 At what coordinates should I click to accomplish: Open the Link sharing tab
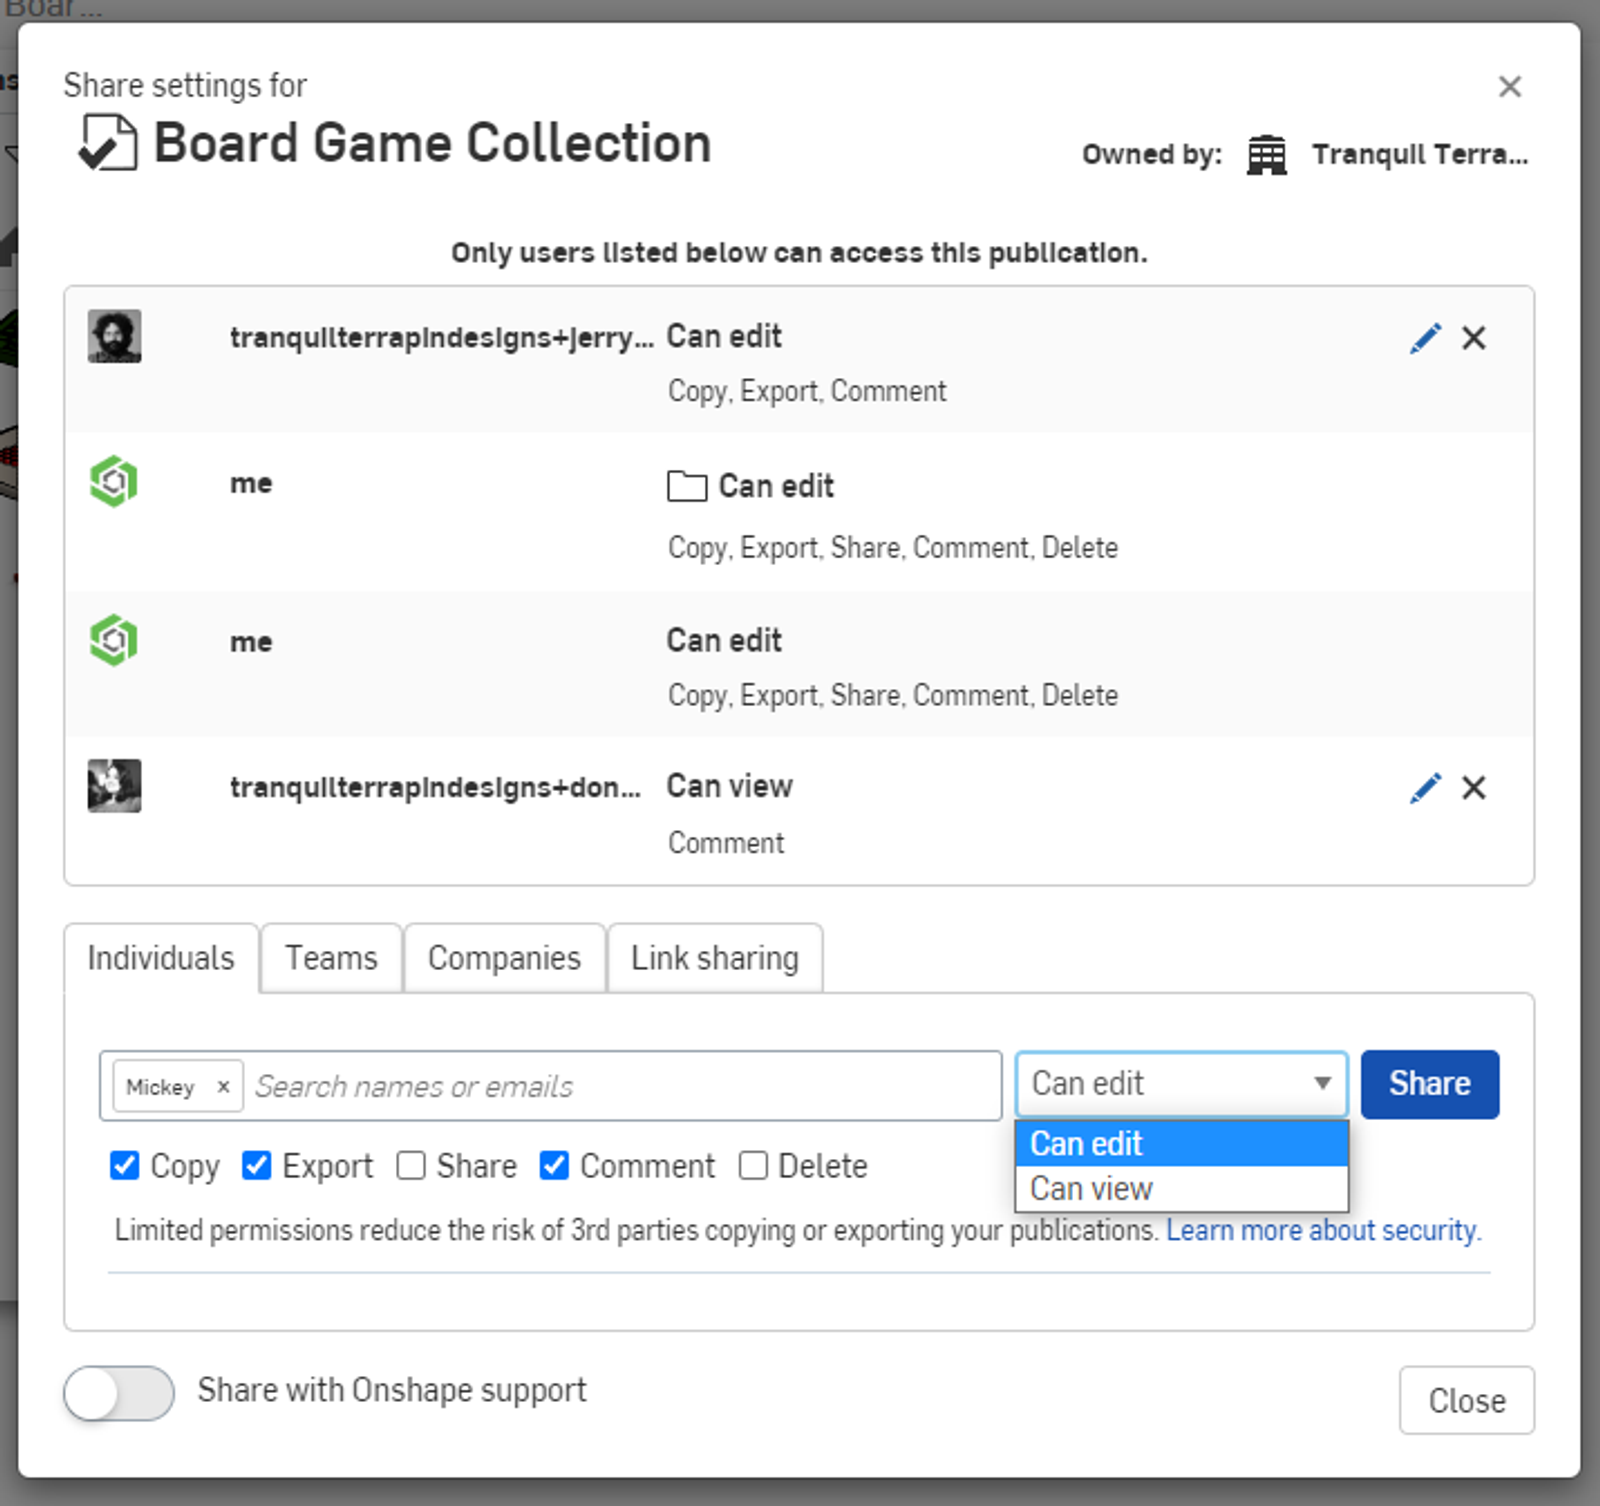[714, 957]
